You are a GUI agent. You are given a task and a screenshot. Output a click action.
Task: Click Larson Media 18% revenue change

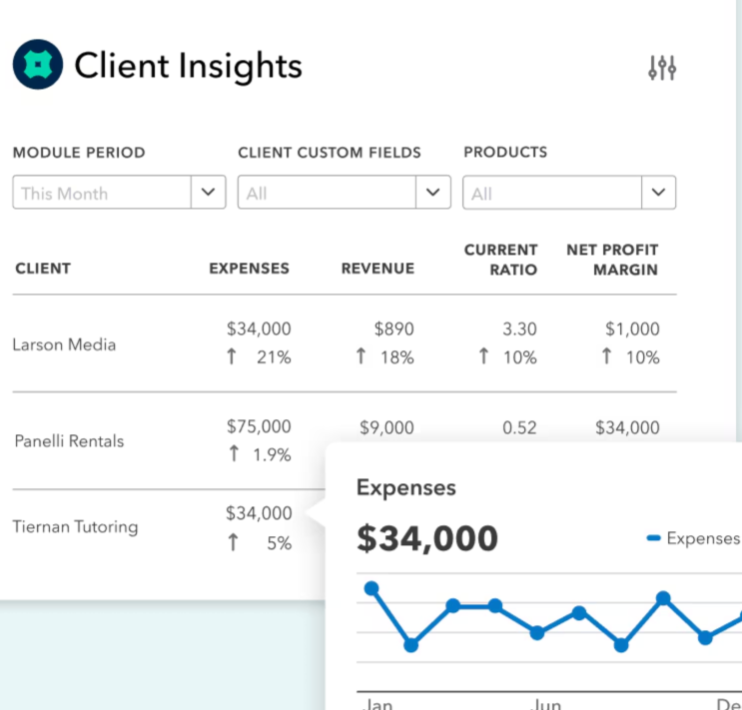click(x=385, y=357)
